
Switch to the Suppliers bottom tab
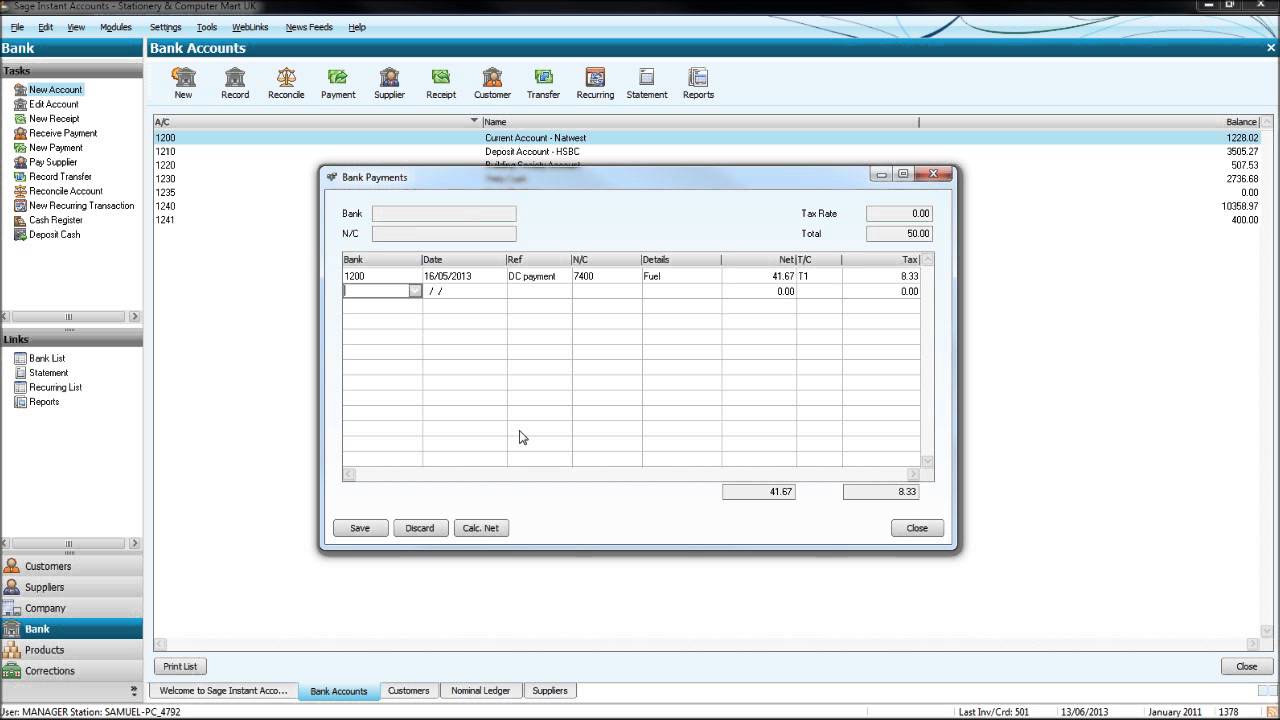click(x=550, y=691)
